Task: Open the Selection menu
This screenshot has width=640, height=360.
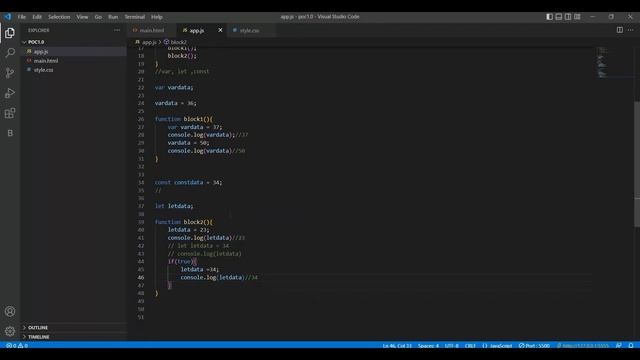Action: click(59, 17)
